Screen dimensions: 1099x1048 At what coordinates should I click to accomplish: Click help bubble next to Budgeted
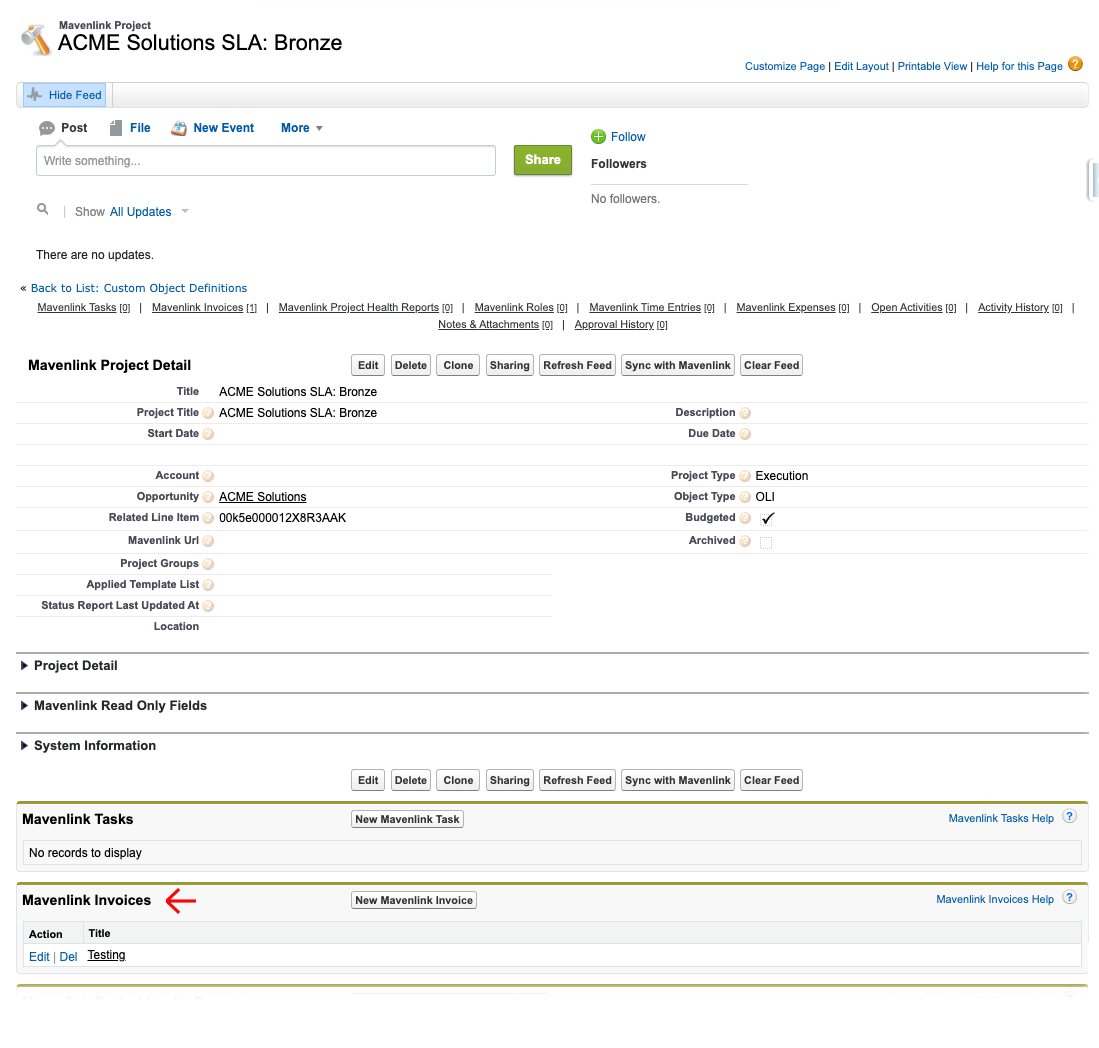point(745,519)
